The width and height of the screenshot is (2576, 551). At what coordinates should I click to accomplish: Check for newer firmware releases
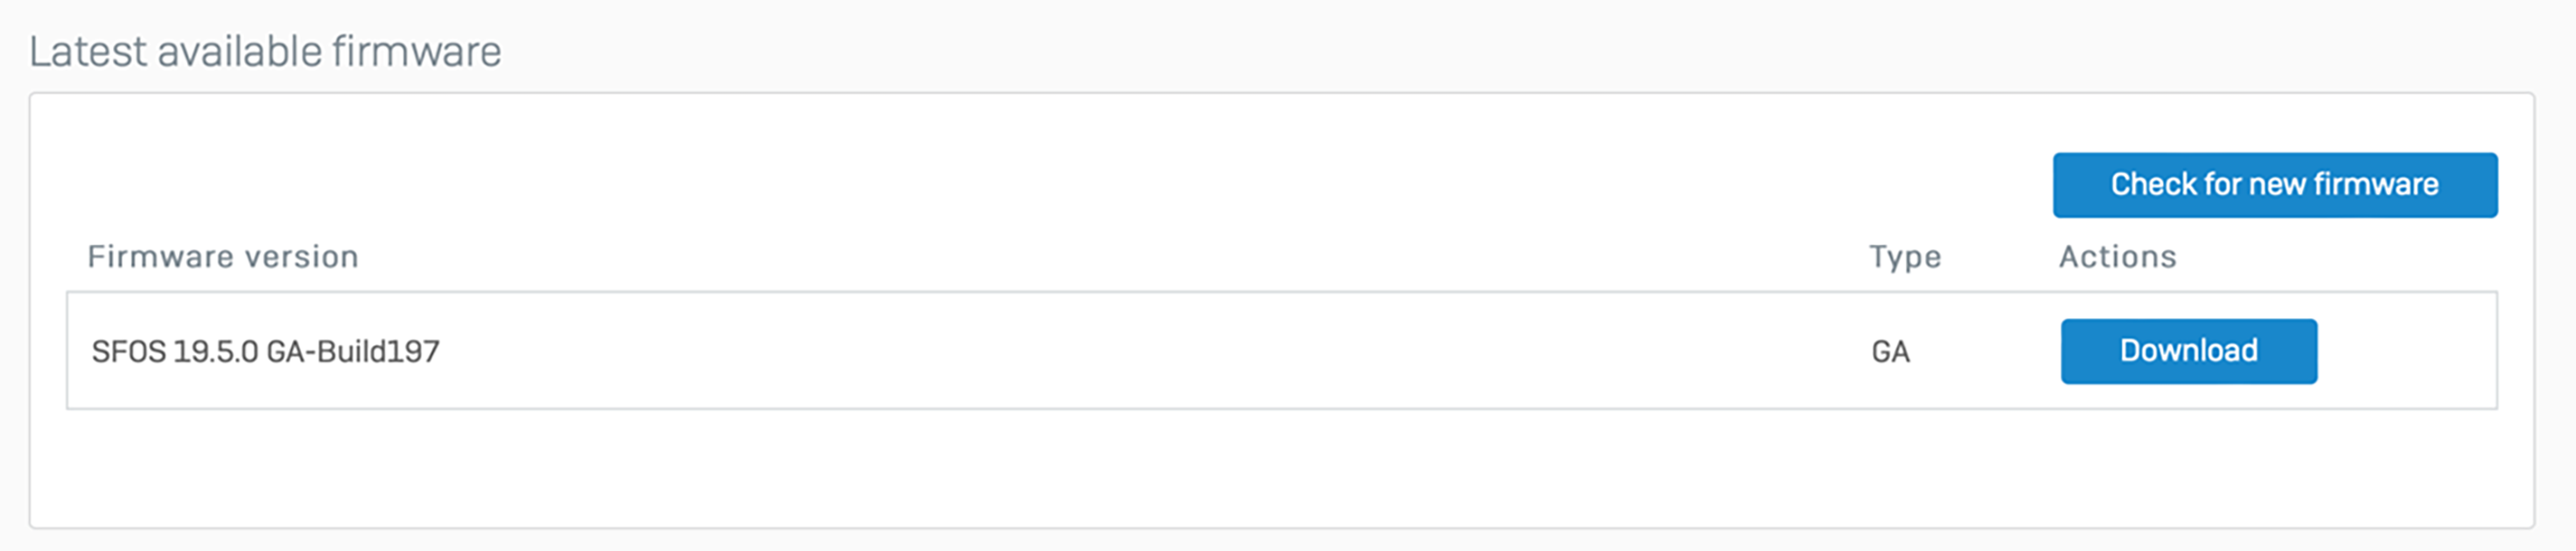(x=2274, y=185)
